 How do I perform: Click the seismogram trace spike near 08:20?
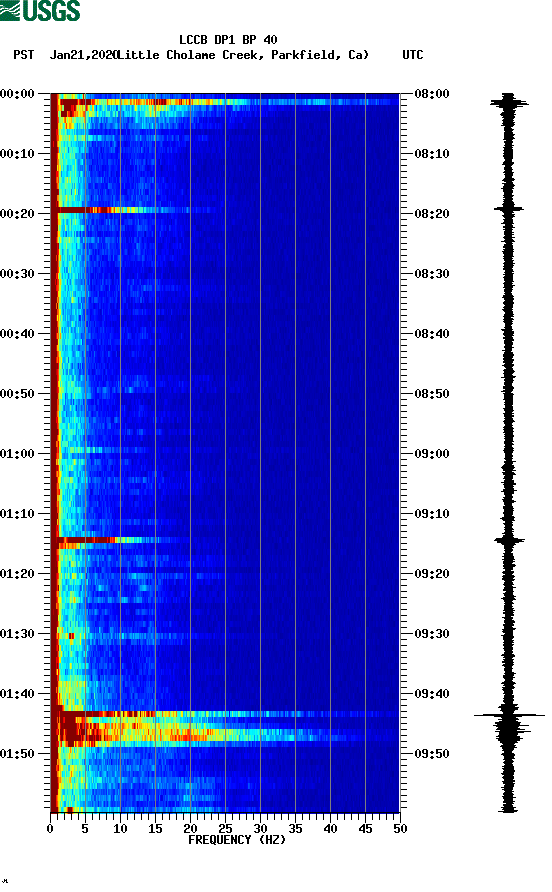[508, 209]
